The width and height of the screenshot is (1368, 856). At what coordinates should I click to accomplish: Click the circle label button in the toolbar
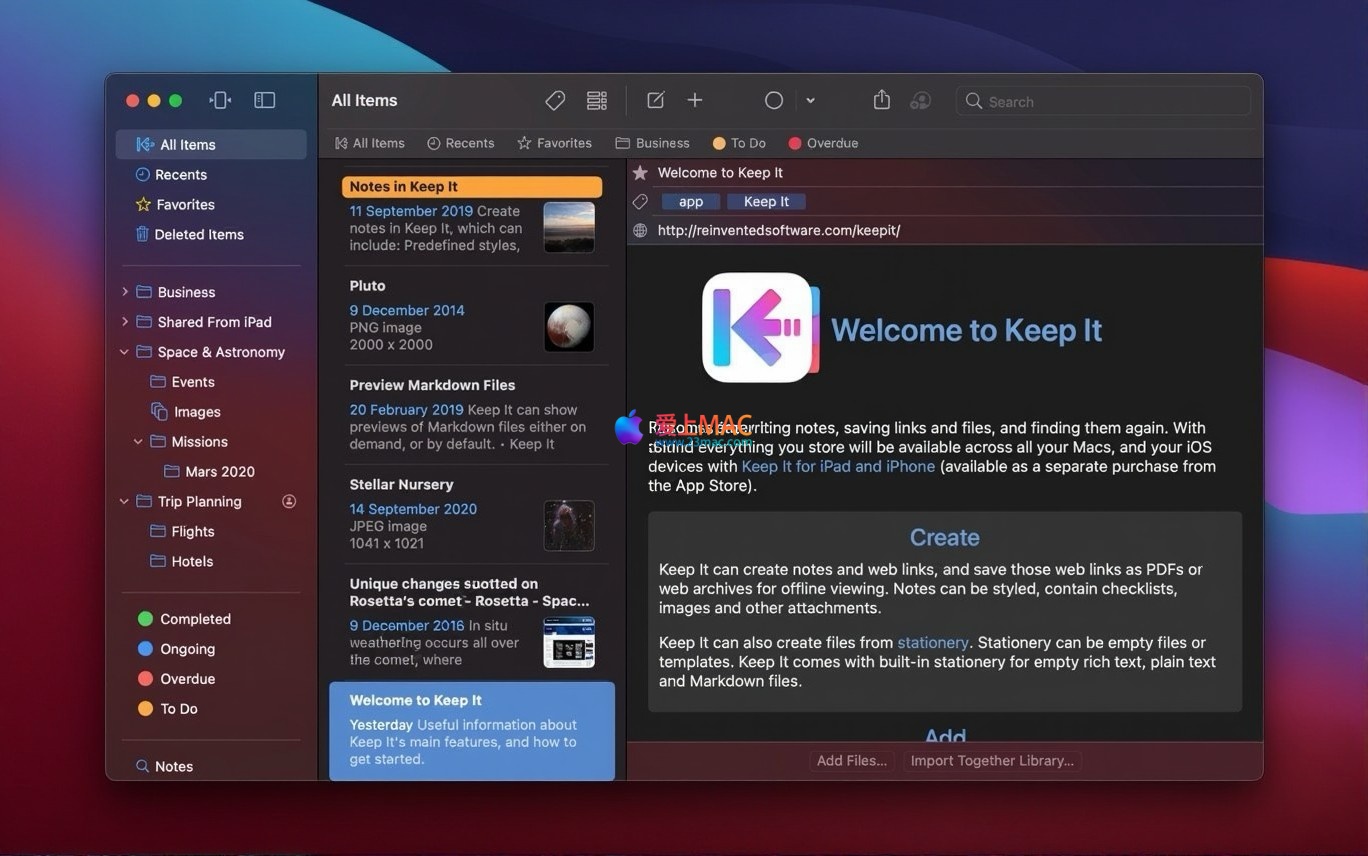(x=774, y=101)
